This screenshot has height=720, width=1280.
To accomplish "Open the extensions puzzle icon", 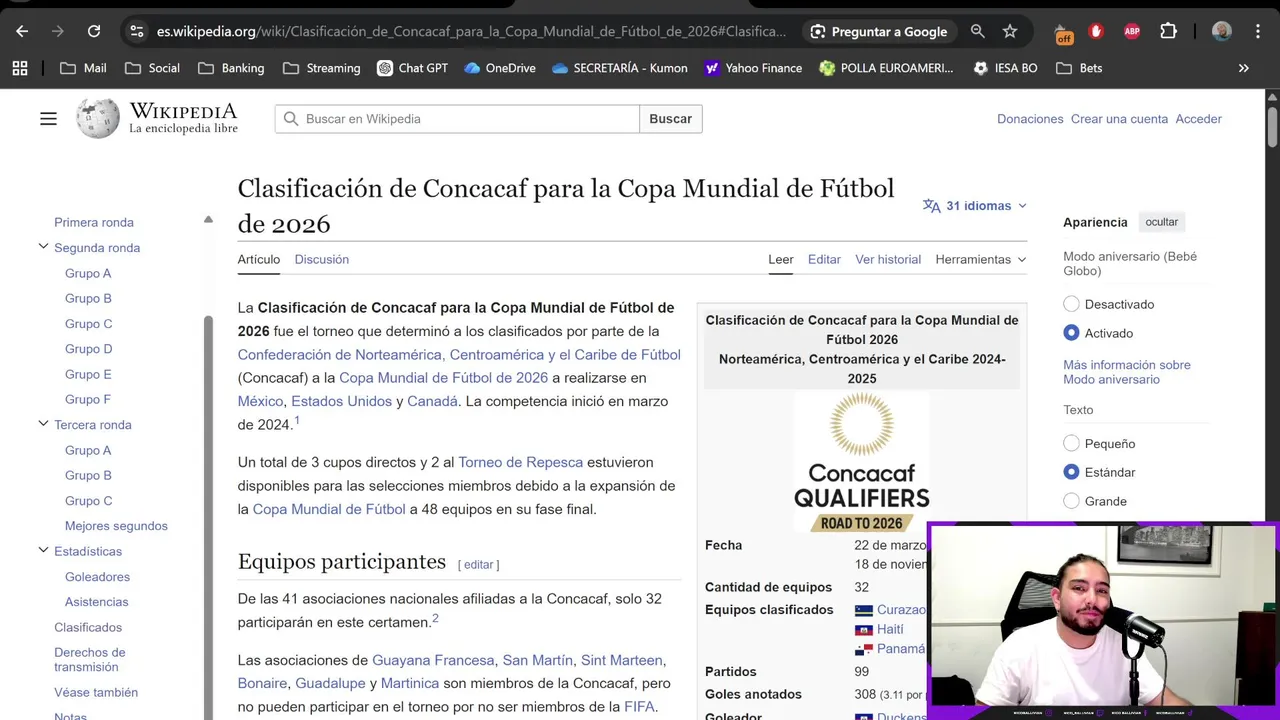I will (x=1168, y=31).
